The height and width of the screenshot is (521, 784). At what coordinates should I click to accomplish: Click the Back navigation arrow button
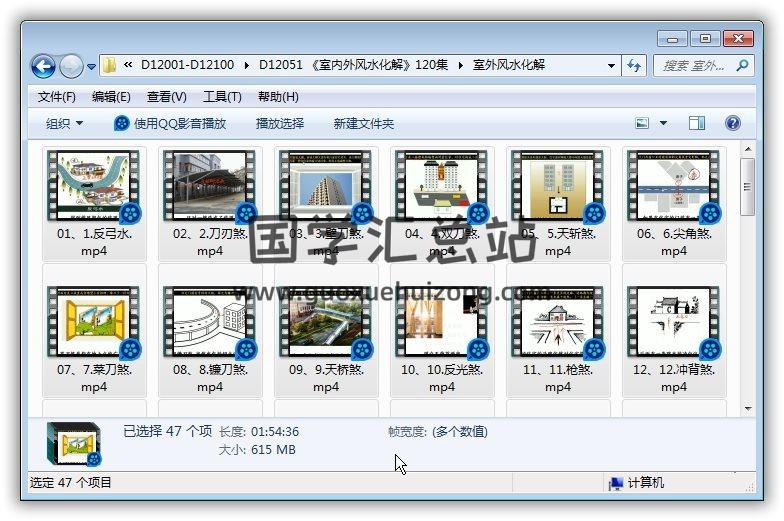43,66
